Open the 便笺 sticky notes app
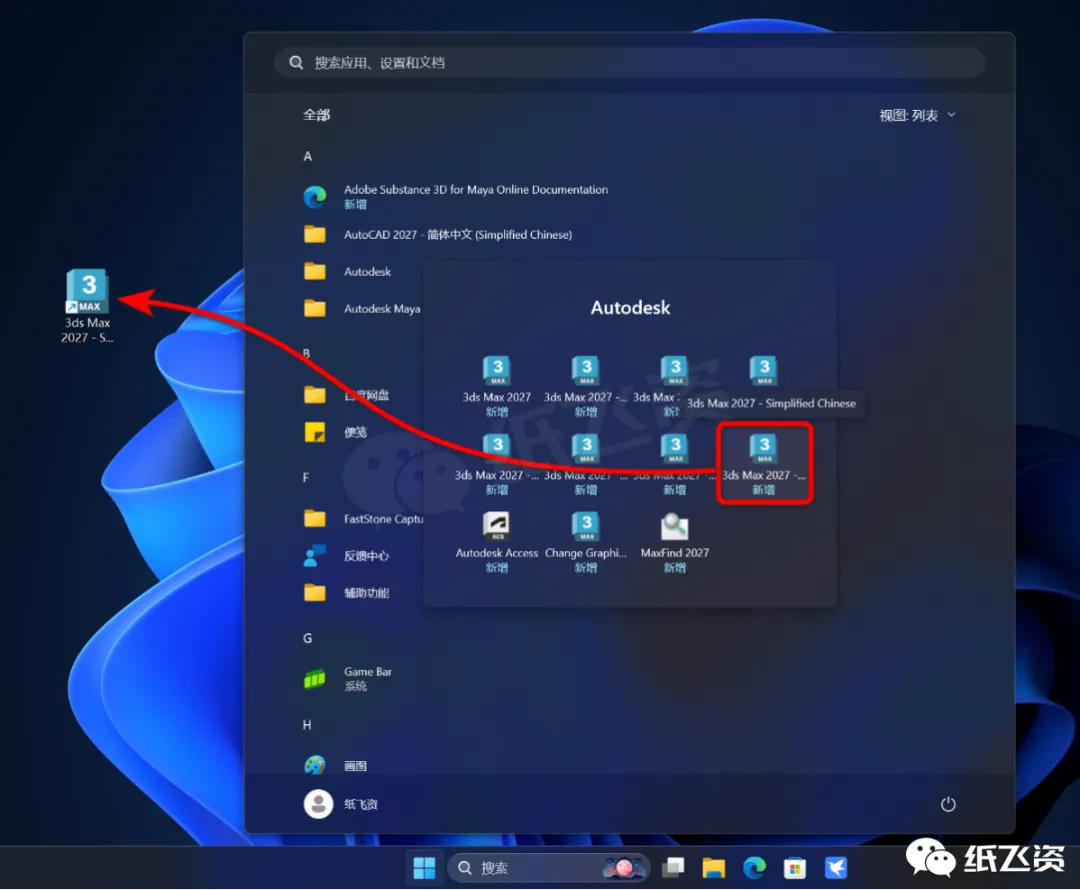1080x890 pixels. pos(335,432)
